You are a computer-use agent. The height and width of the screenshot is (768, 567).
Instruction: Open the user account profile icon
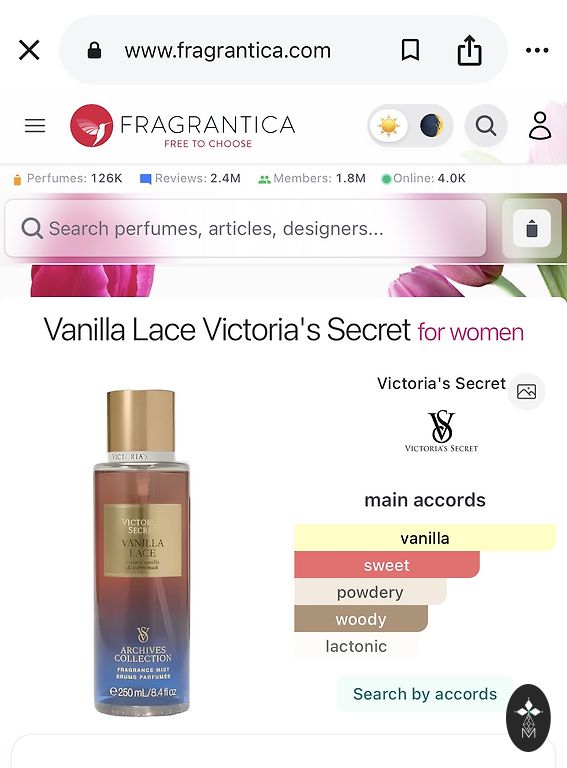[540, 126]
